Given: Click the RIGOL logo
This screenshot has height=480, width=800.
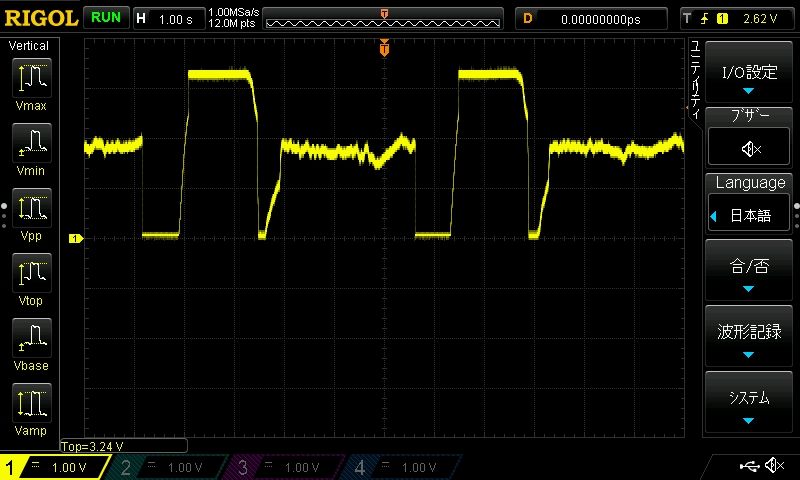Looking at the screenshot, I should tap(41, 18).
